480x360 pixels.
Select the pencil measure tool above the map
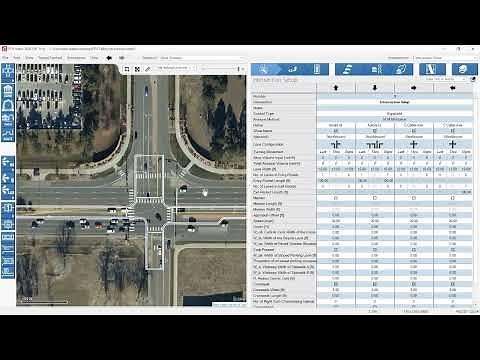point(147,69)
